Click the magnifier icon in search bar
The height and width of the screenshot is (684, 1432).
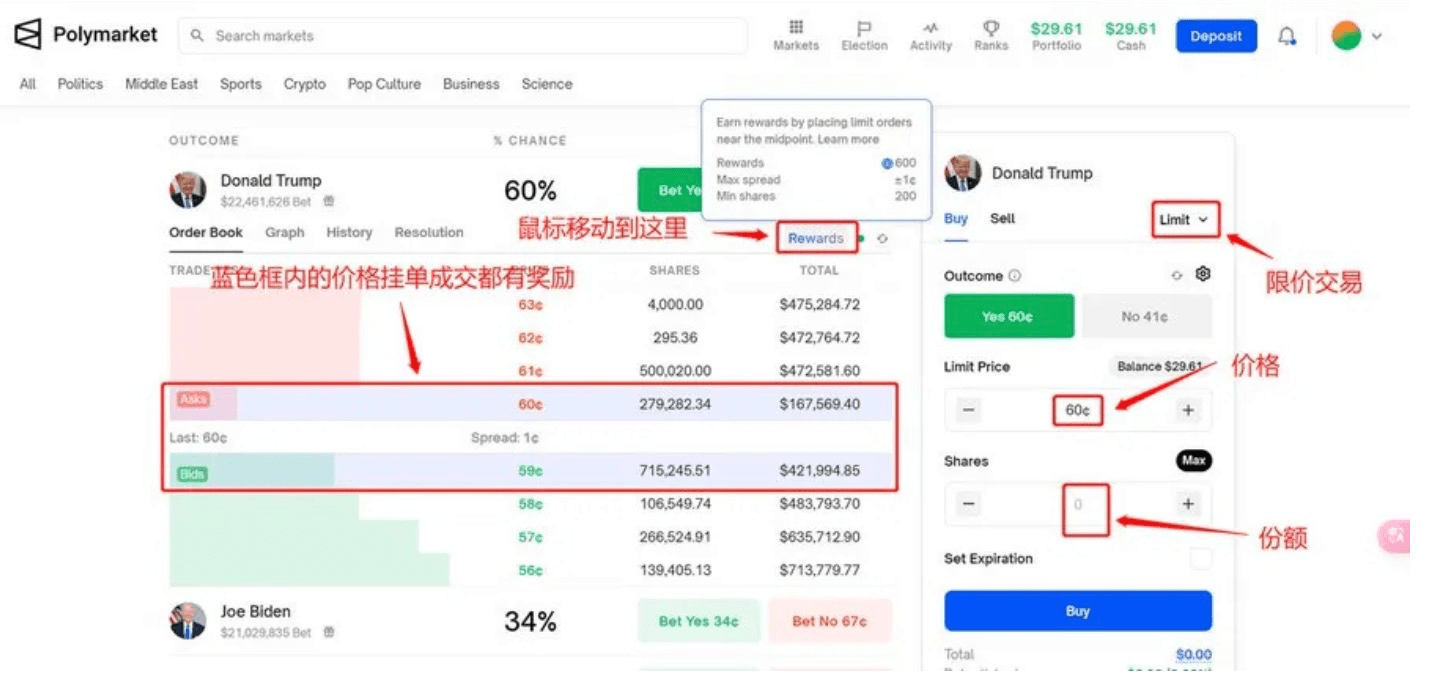(197, 36)
